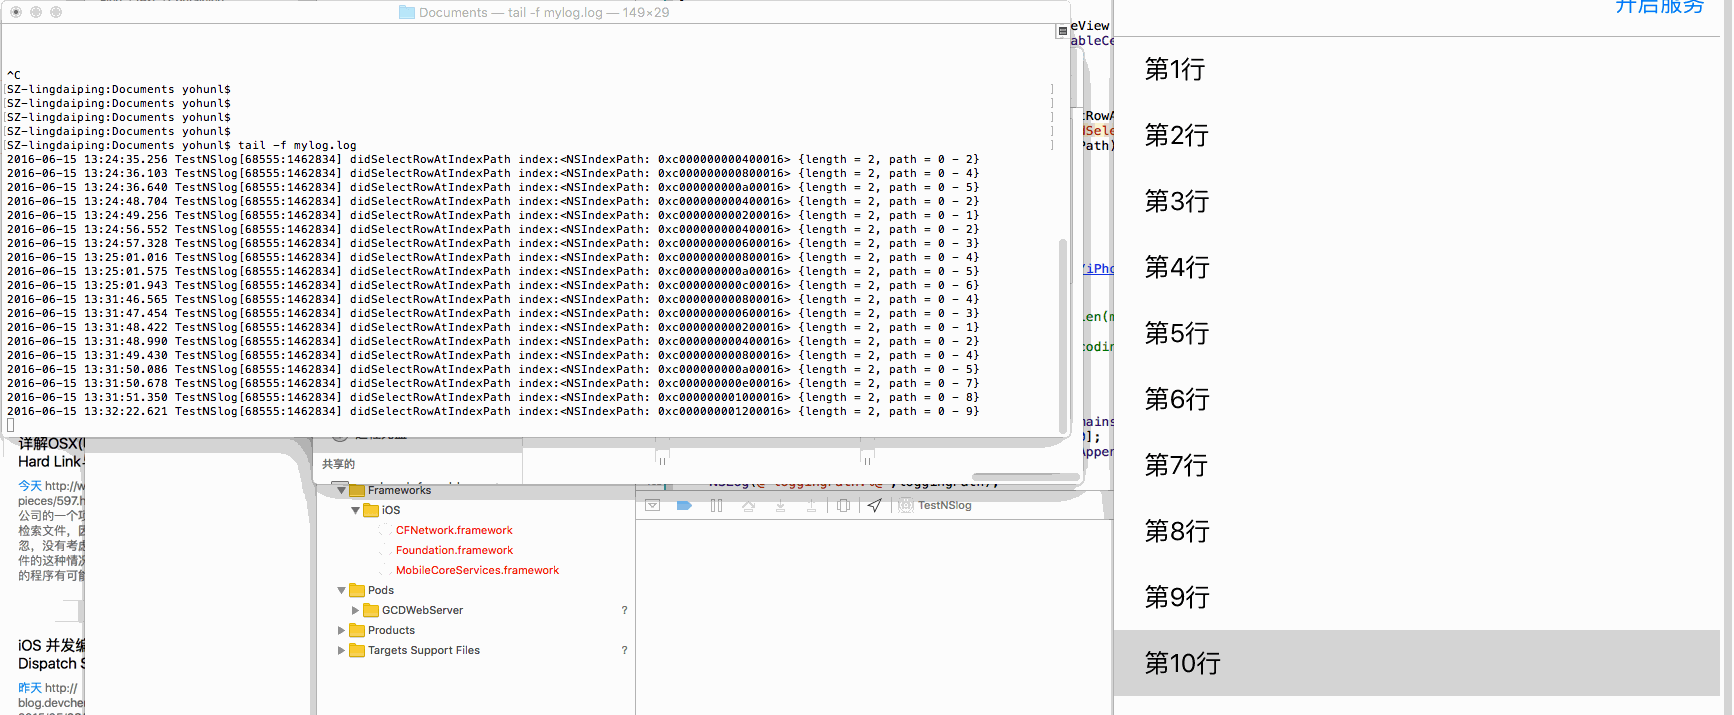Open the 今天 http link in left panel
The height and width of the screenshot is (715, 1734).
click(x=51, y=486)
